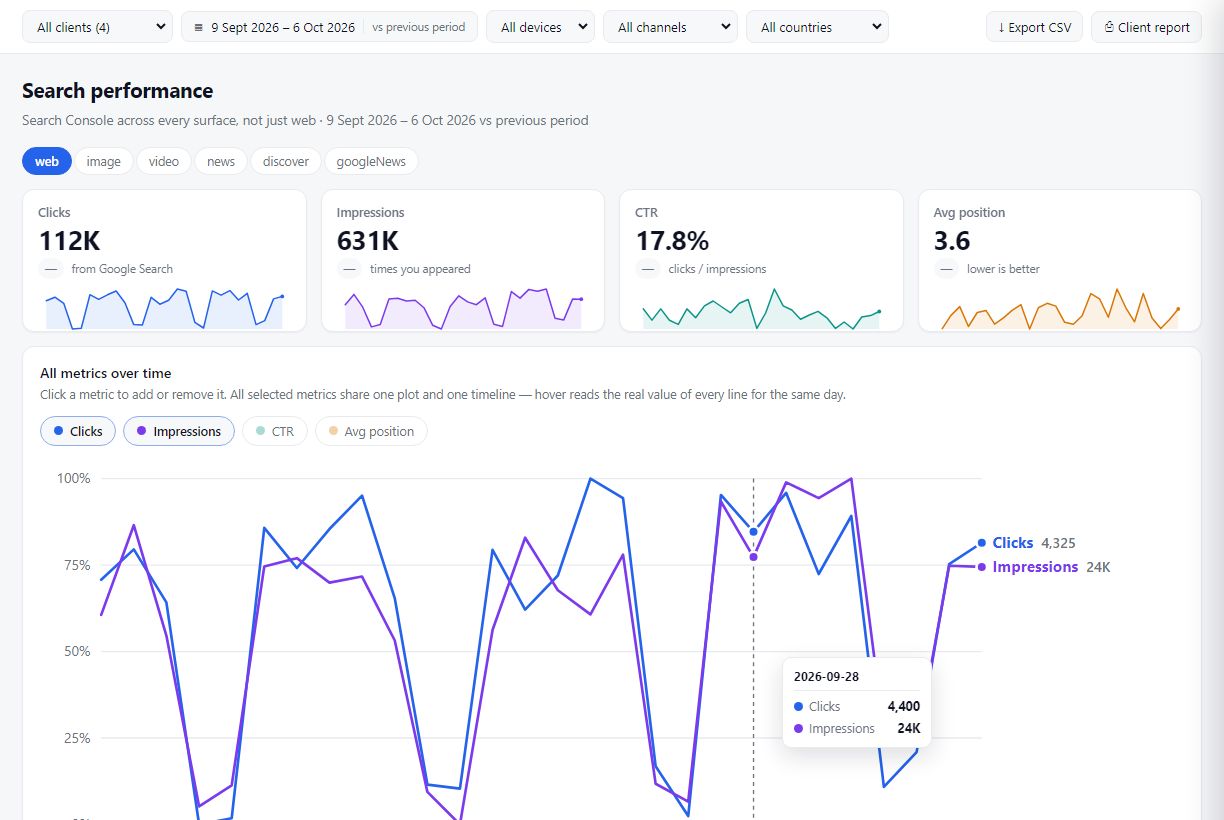Screen dimensions: 1224x820
Task: Click the CTR 17.8% metric card
Action: (x=761, y=260)
